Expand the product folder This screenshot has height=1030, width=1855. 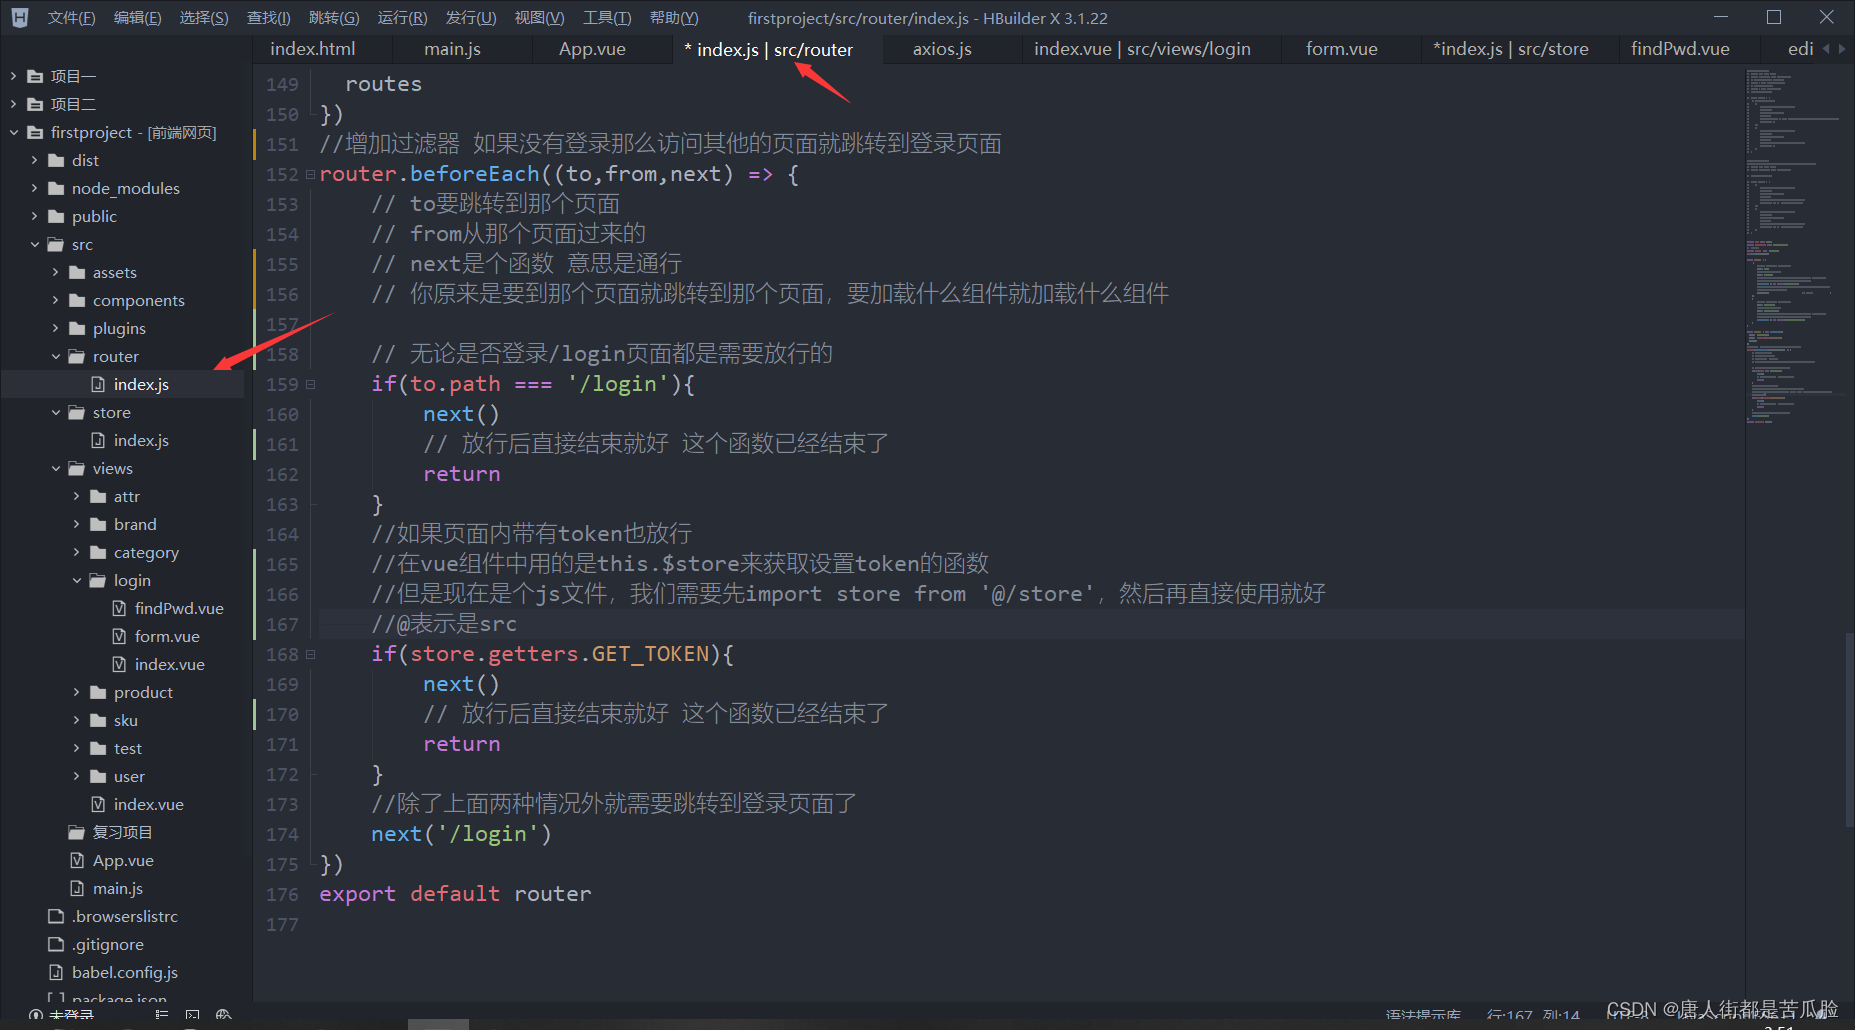(x=76, y=692)
